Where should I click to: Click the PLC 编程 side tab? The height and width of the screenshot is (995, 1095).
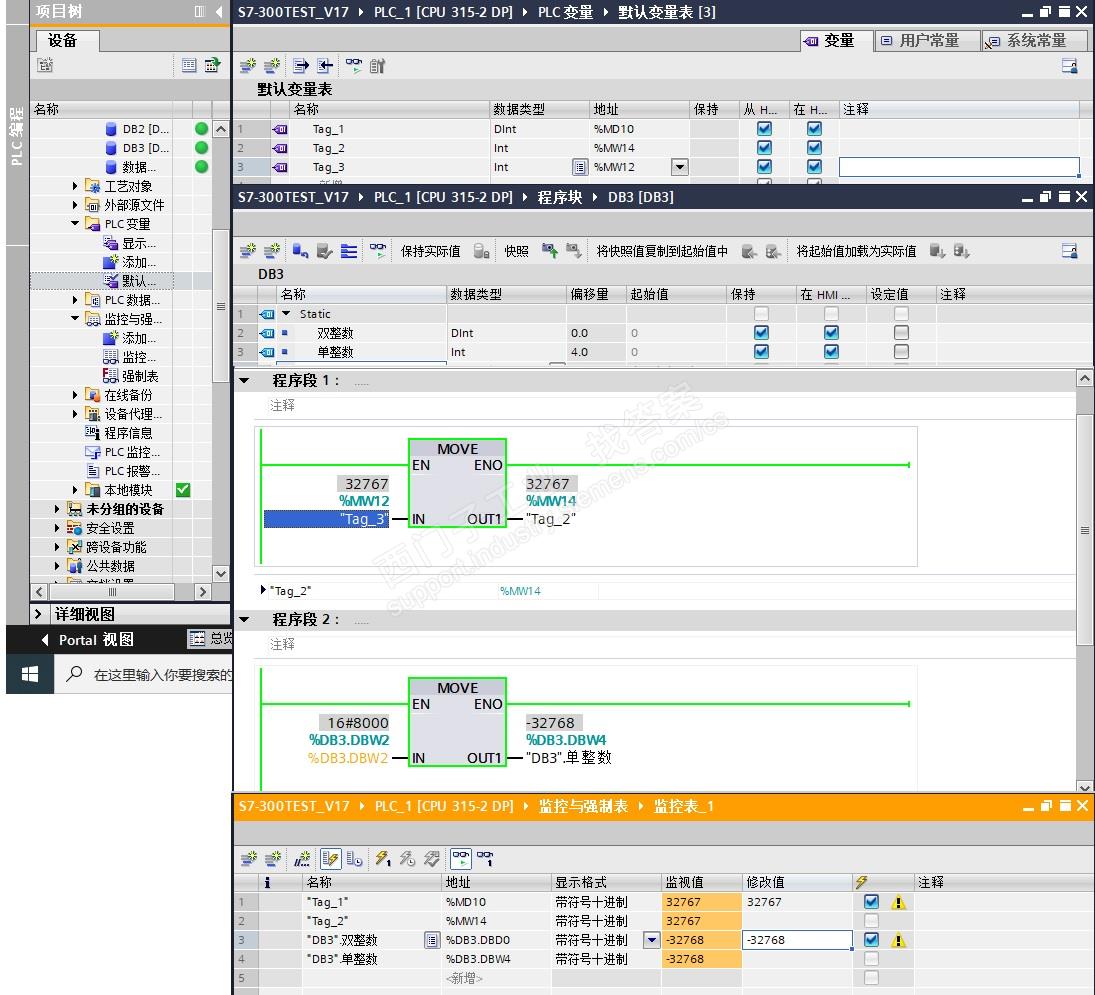click(17, 135)
